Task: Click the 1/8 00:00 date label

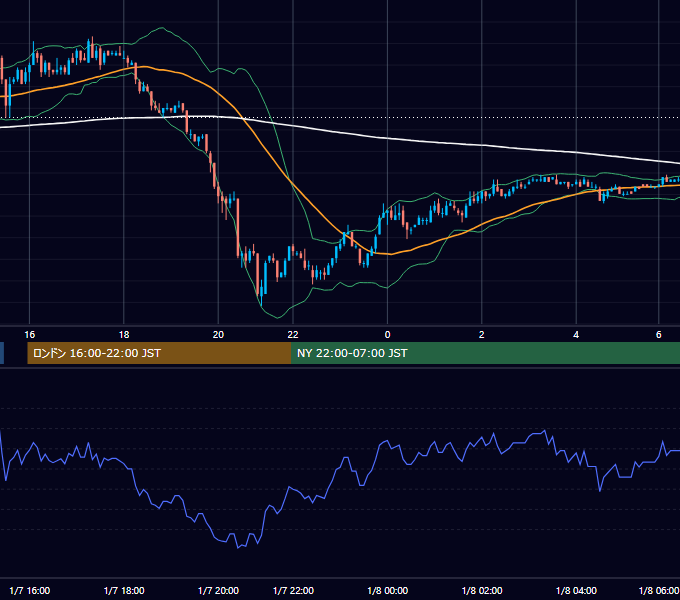Action: [x=387, y=590]
